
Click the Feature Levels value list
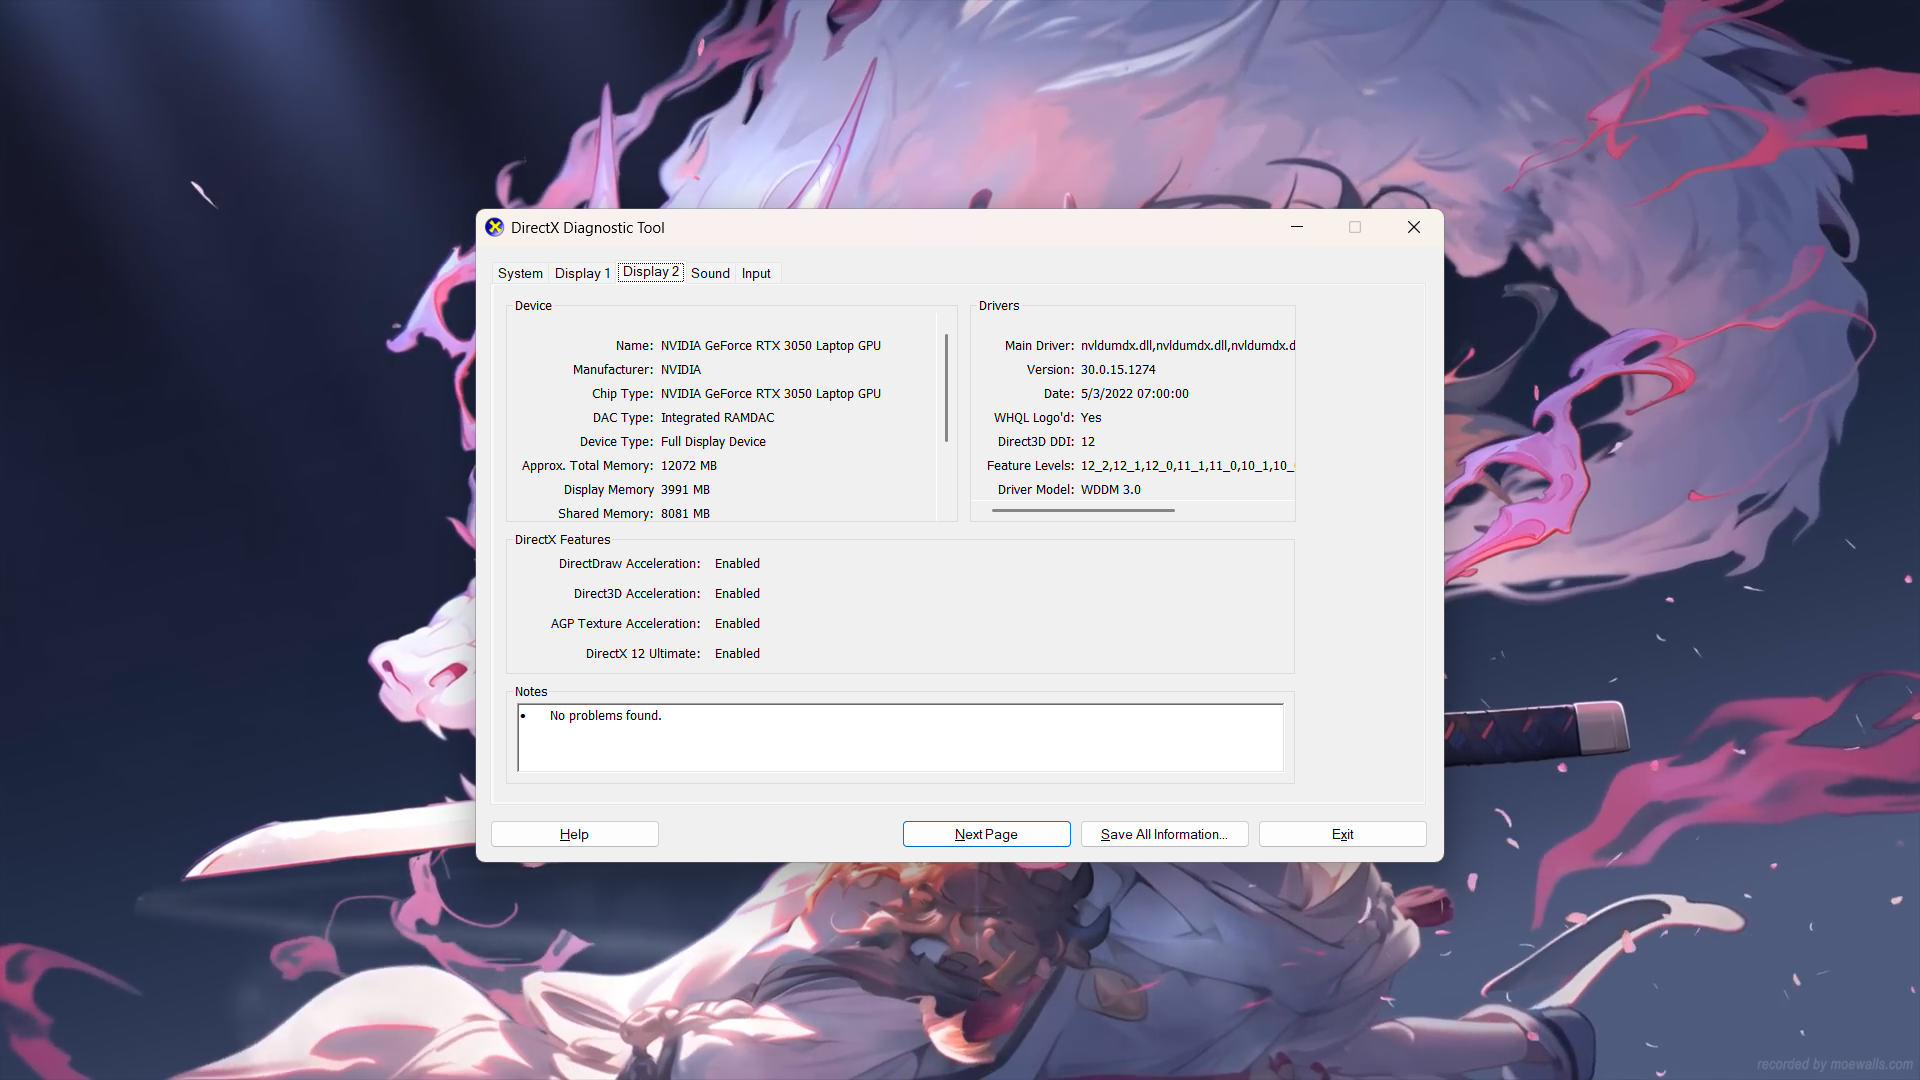1187,466
